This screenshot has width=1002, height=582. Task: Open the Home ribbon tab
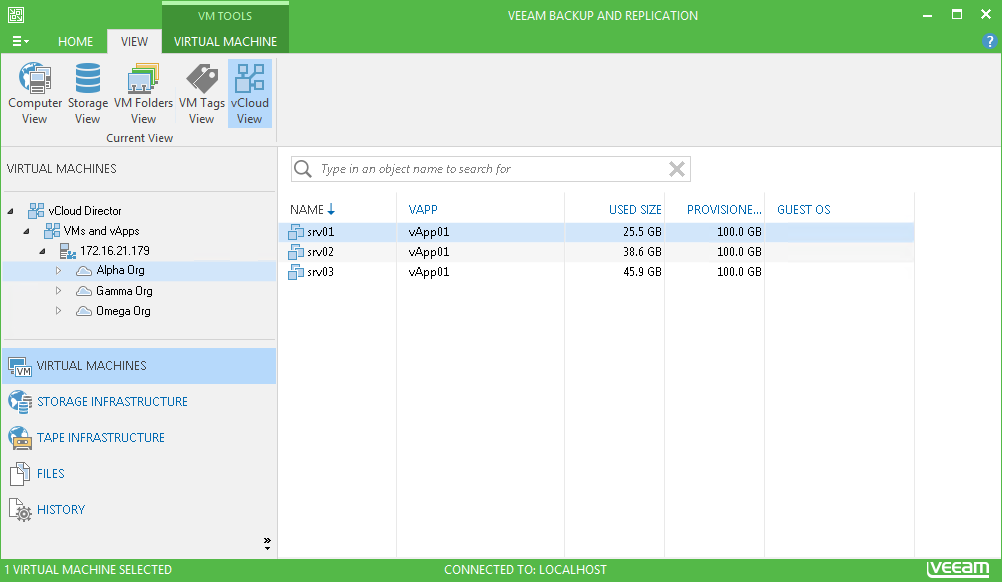(x=75, y=42)
